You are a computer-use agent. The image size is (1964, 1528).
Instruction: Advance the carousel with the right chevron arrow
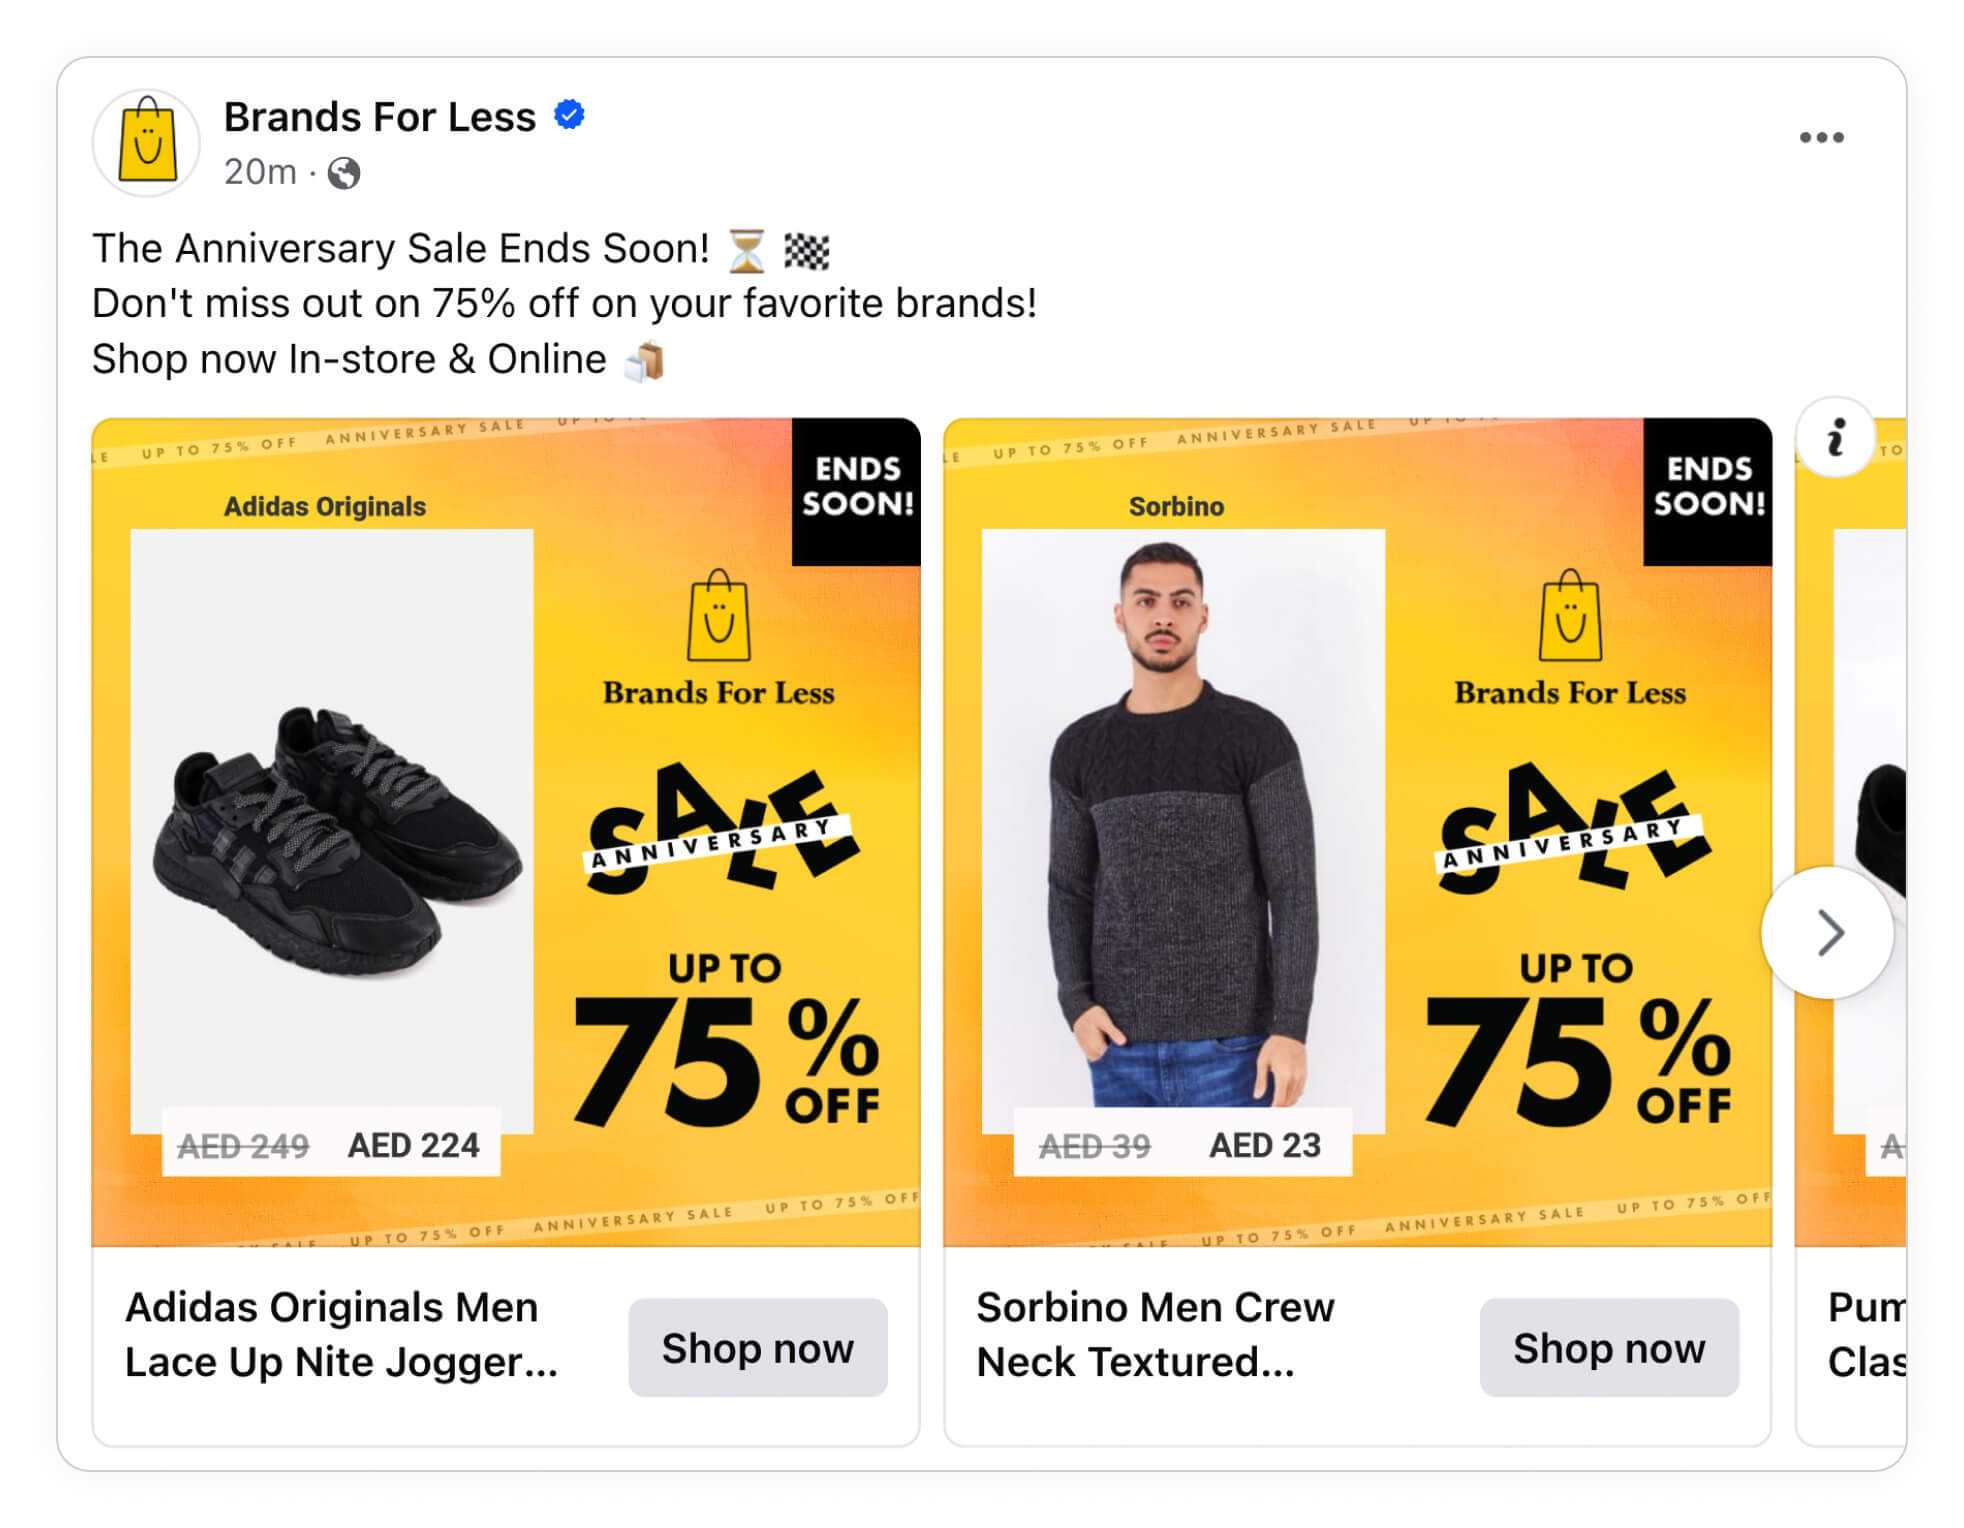pos(1830,932)
